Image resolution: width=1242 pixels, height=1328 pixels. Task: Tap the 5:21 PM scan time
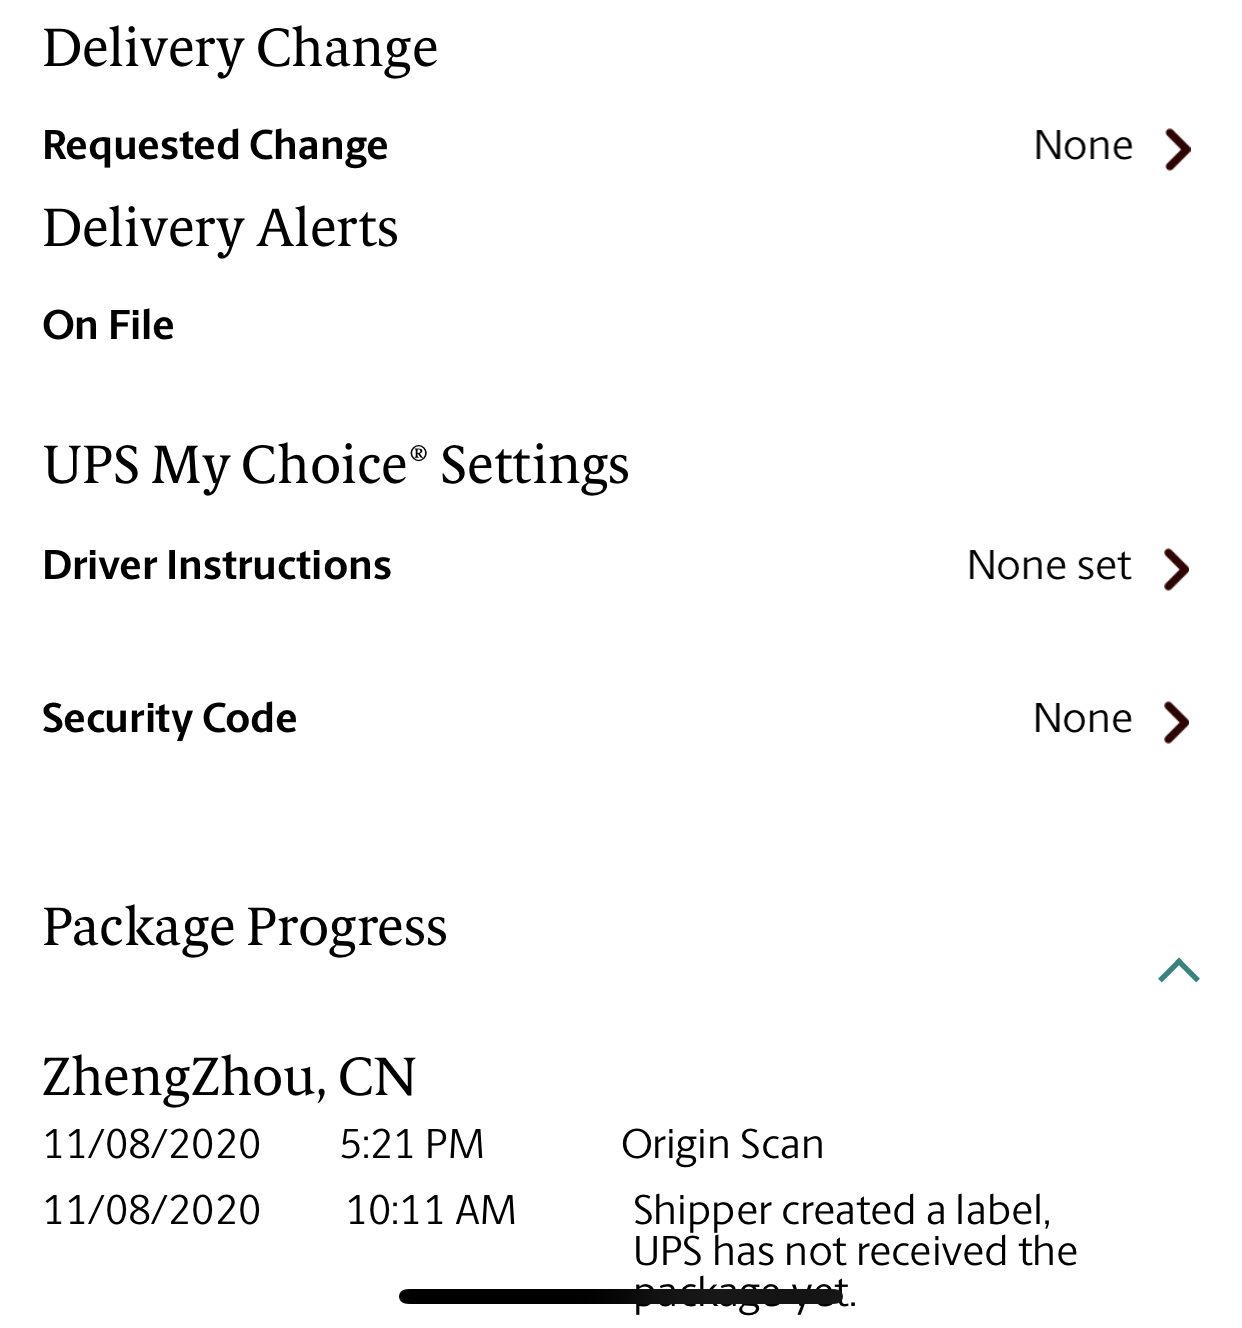(412, 1145)
